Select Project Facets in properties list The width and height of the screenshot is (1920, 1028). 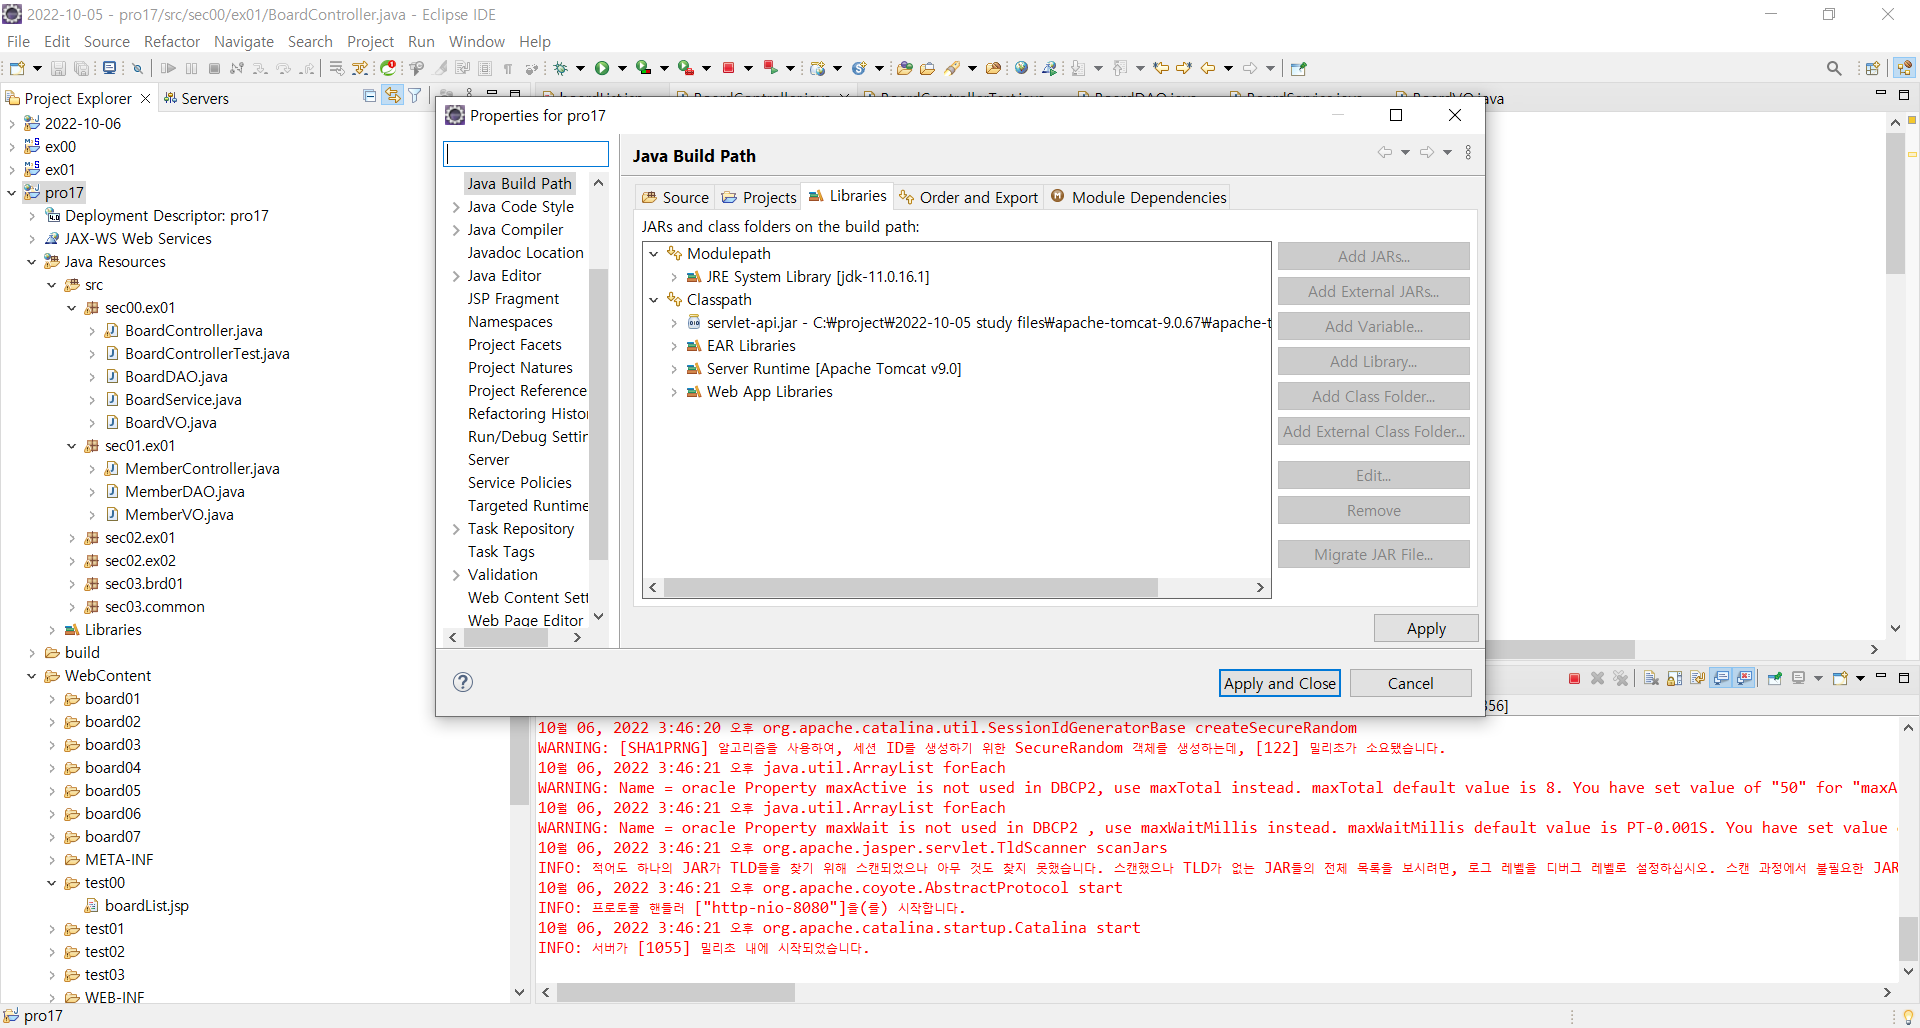(x=515, y=345)
